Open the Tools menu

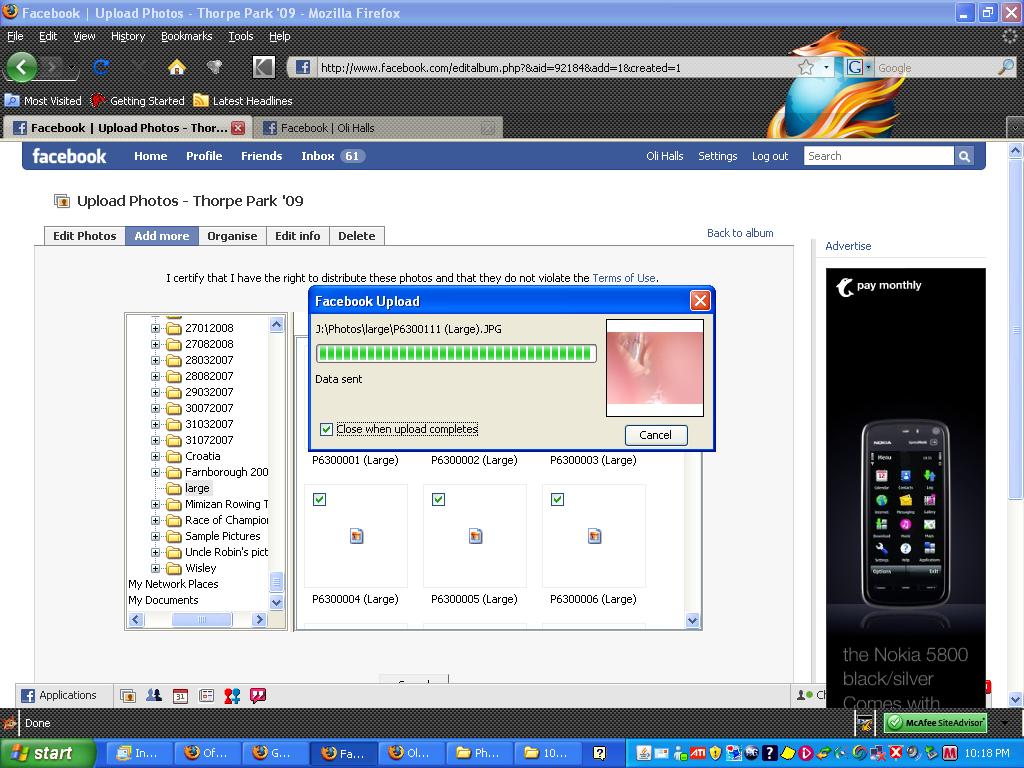[240, 37]
